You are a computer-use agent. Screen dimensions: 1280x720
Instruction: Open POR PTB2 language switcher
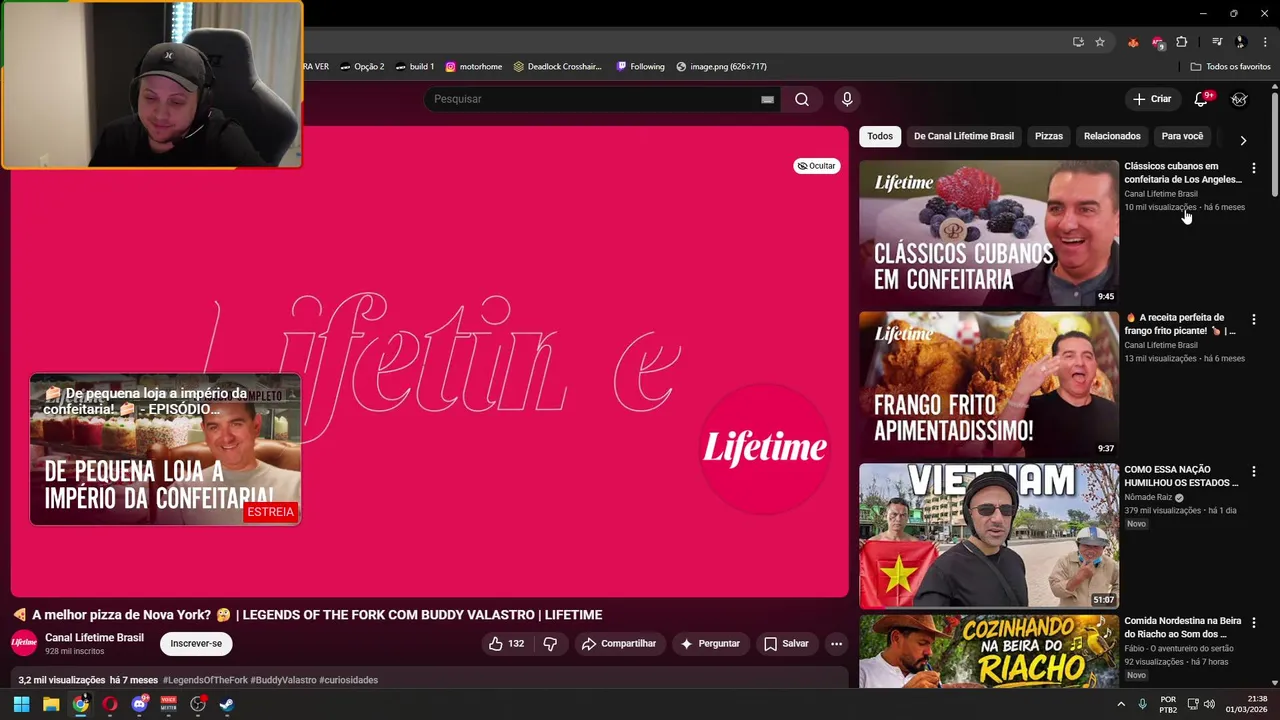(1168, 704)
